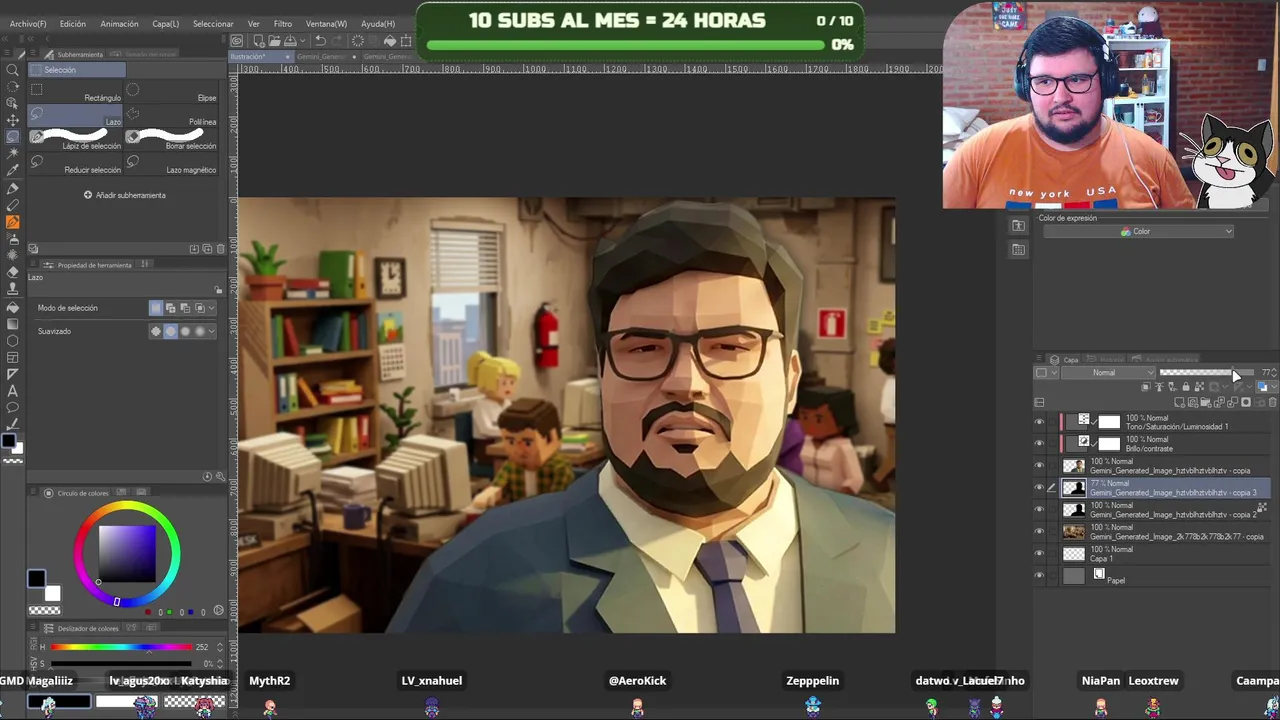This screenshot has height=720, width=1280.
Task: Adjust the layer opacity stepper arrows
Action: click(x=1276, y=373)
